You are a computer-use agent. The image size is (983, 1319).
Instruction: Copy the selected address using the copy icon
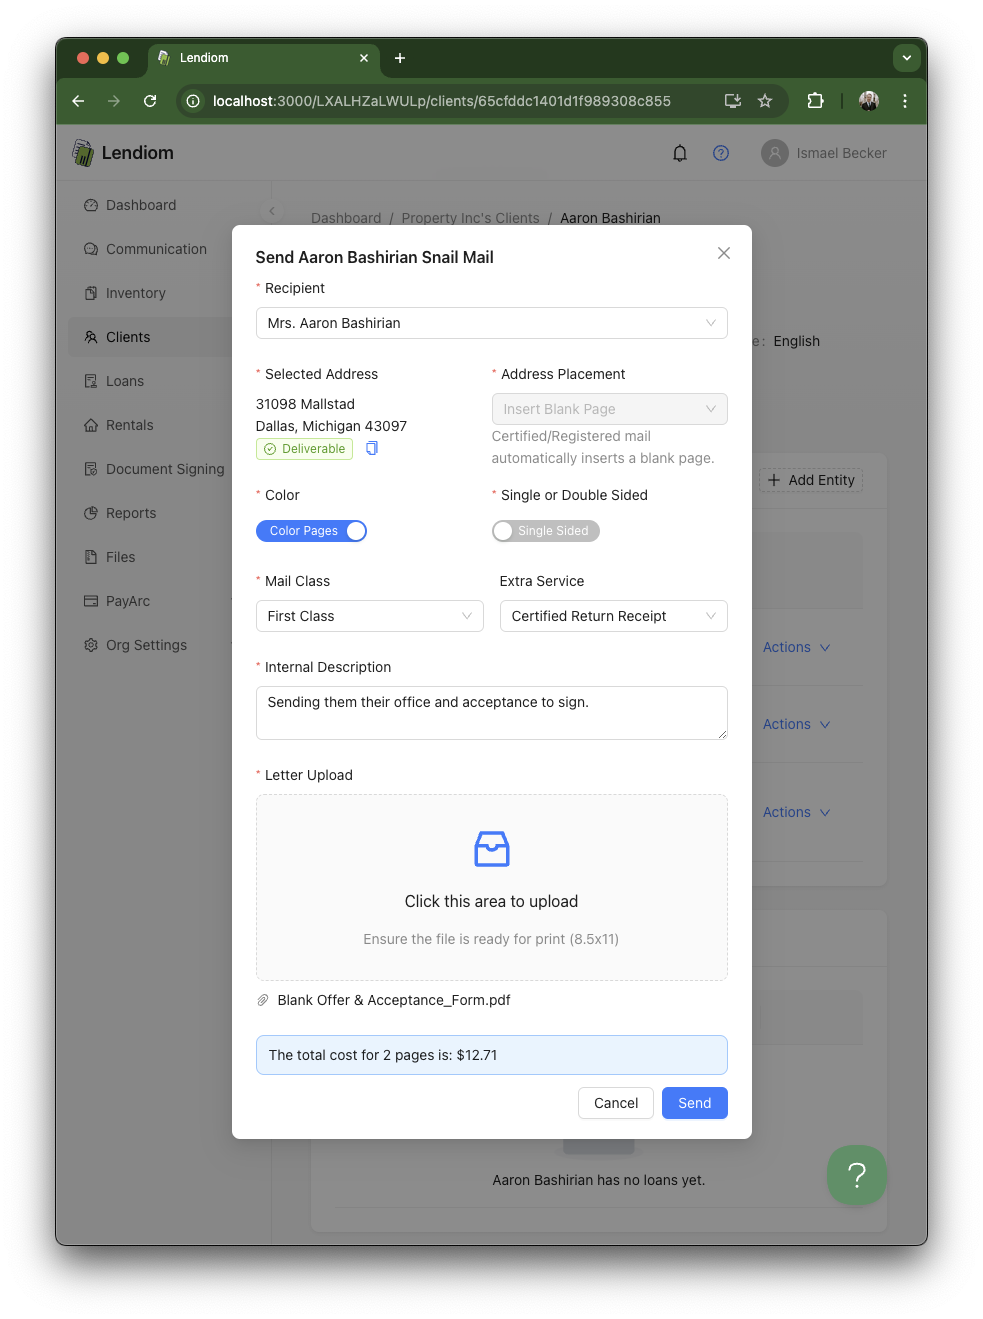[372, 448]
